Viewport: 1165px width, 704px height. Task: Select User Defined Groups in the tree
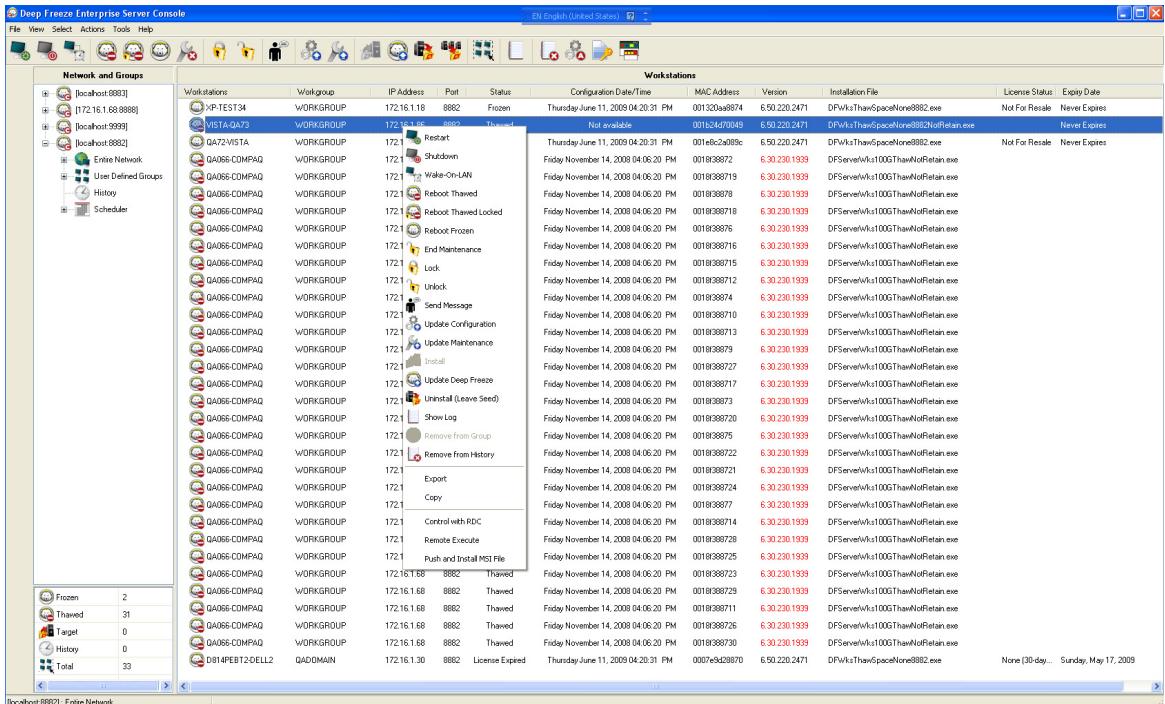pos(128,176)
